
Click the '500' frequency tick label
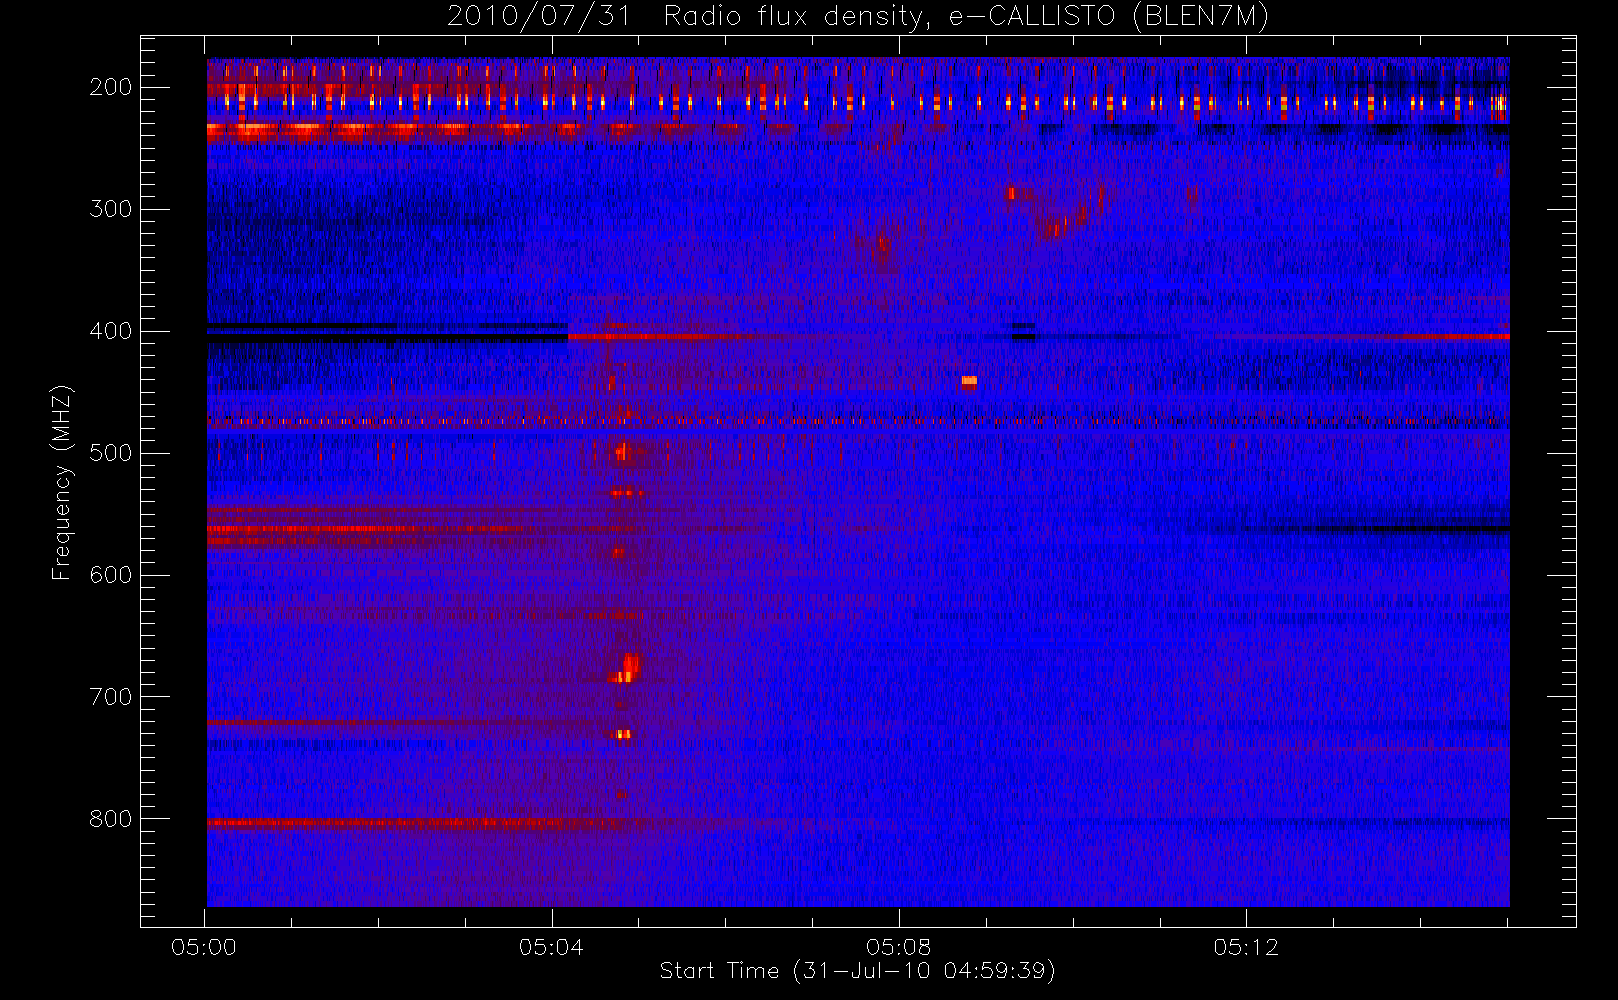(111, 453)
